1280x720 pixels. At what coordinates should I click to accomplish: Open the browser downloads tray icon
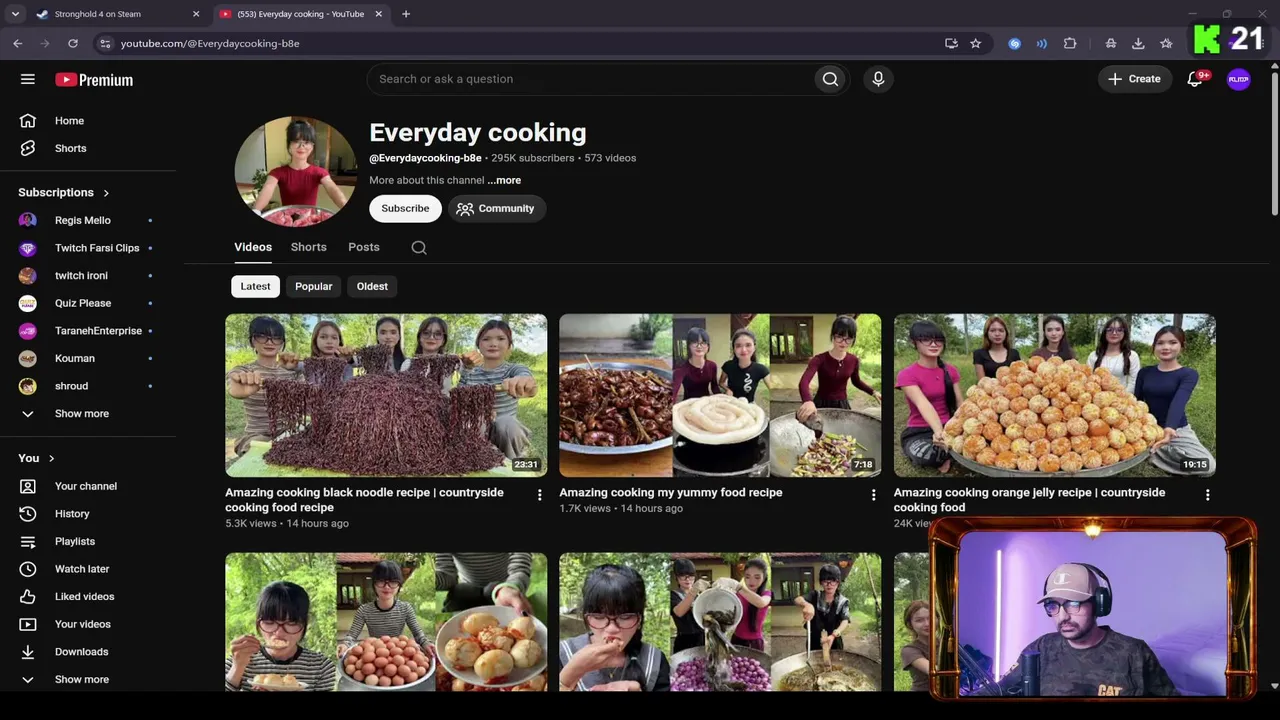[x=1138, y=43]
